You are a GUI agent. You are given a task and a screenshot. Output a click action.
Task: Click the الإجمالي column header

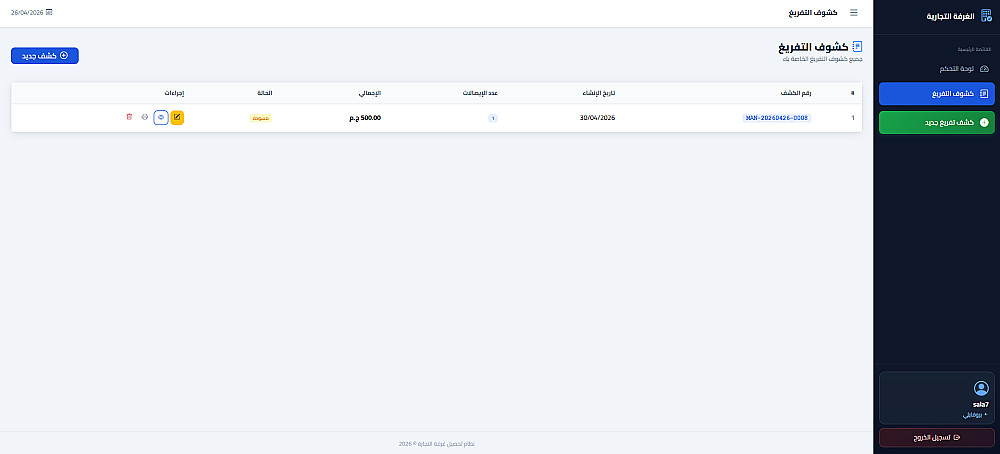pos(369,93)
